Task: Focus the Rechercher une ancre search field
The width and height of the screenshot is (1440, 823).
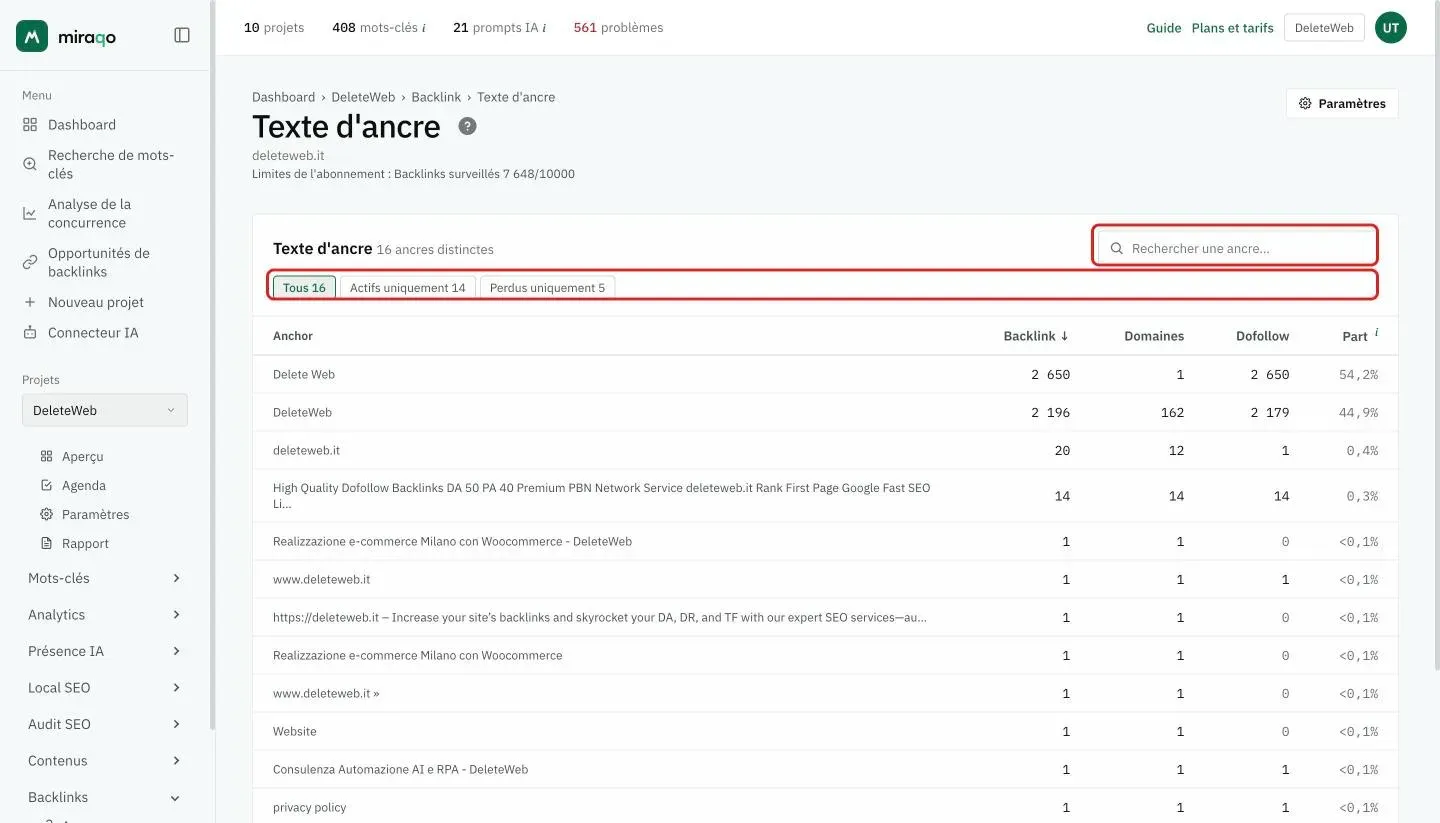Action: [x=1236, y=248]
